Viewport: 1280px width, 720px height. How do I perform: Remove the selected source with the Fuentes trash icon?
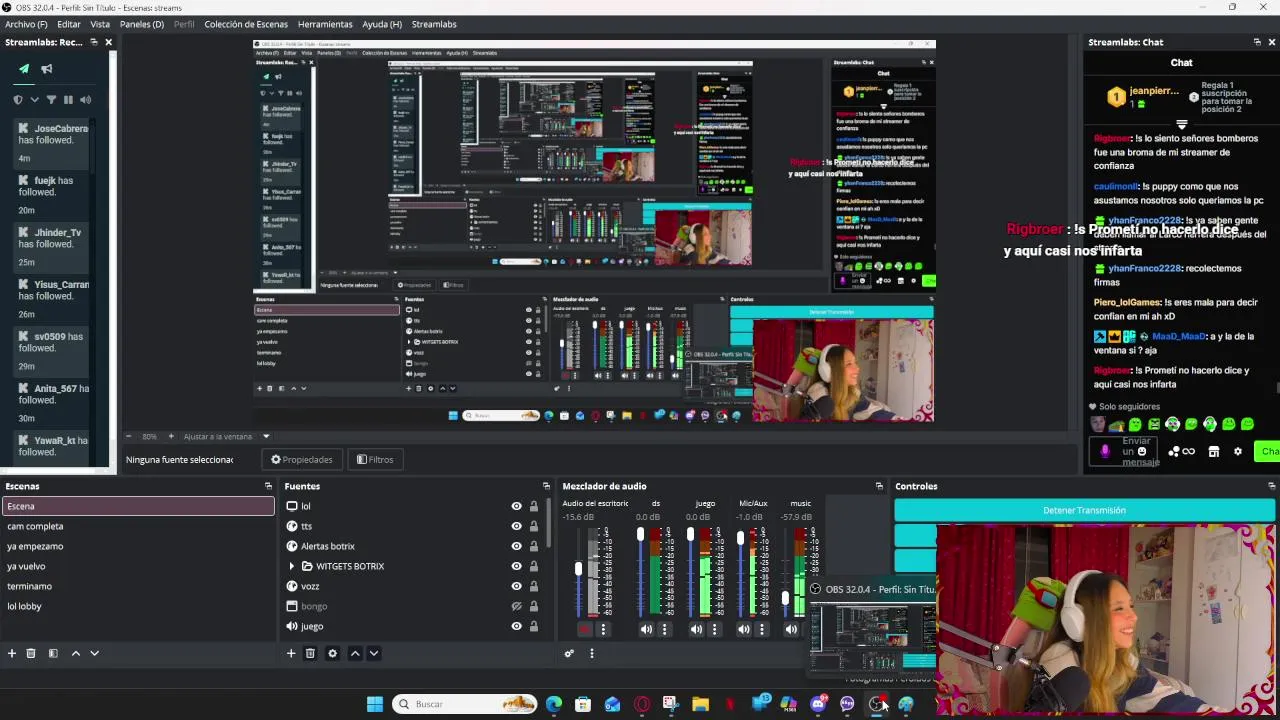pos(310,653)
